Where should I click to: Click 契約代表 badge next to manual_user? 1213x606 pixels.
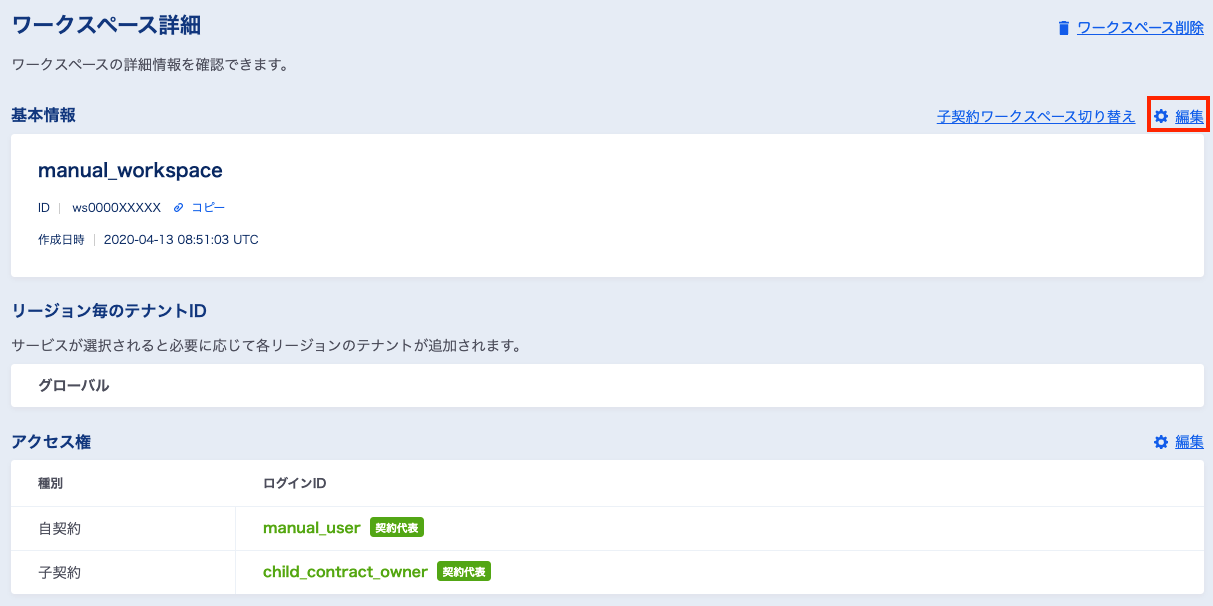click(x=397, y=528)
